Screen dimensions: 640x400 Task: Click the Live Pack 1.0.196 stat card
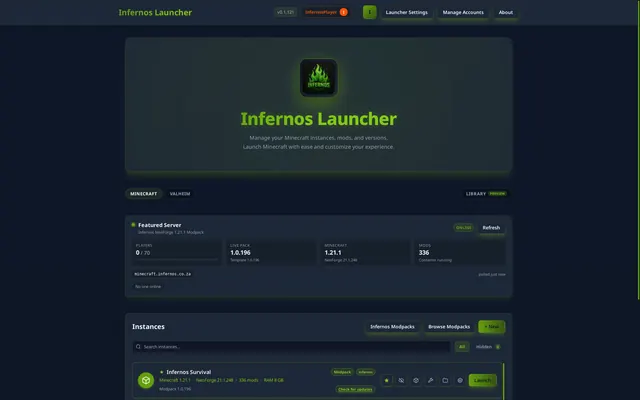click(x=271, y=253)
